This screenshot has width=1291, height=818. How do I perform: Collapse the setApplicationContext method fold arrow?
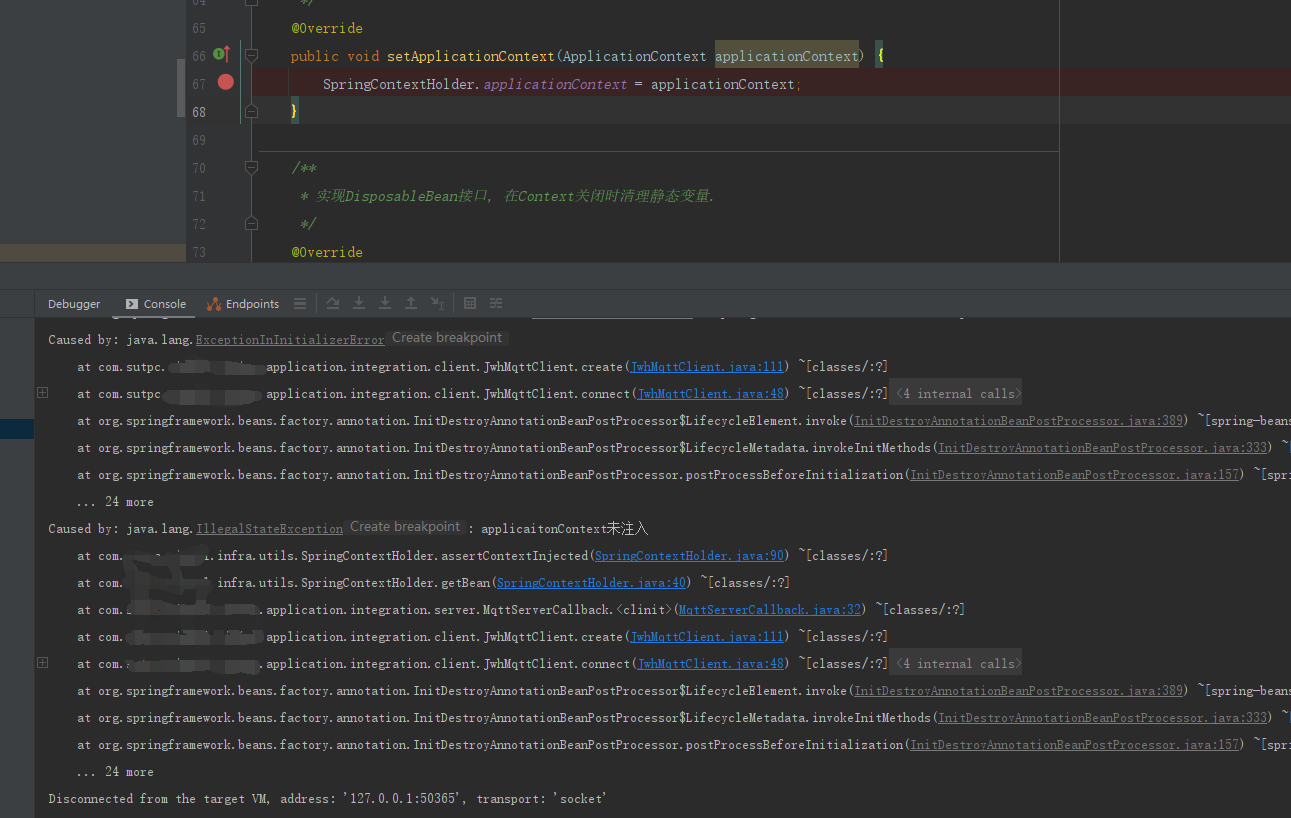[x=251, y=56]
